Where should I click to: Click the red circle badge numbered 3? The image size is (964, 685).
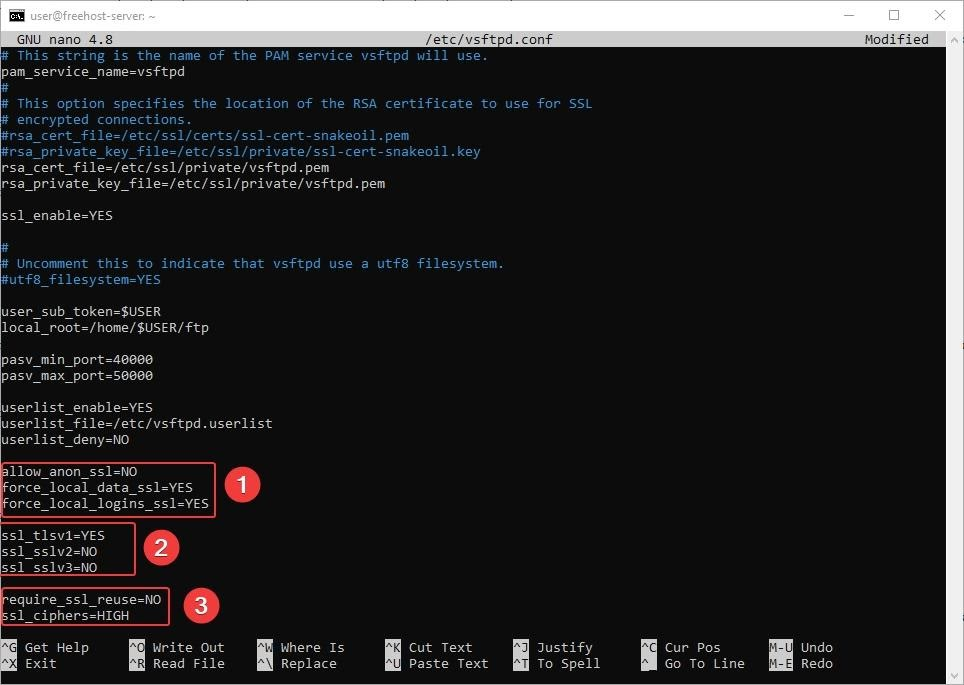(x=201, y=605)
